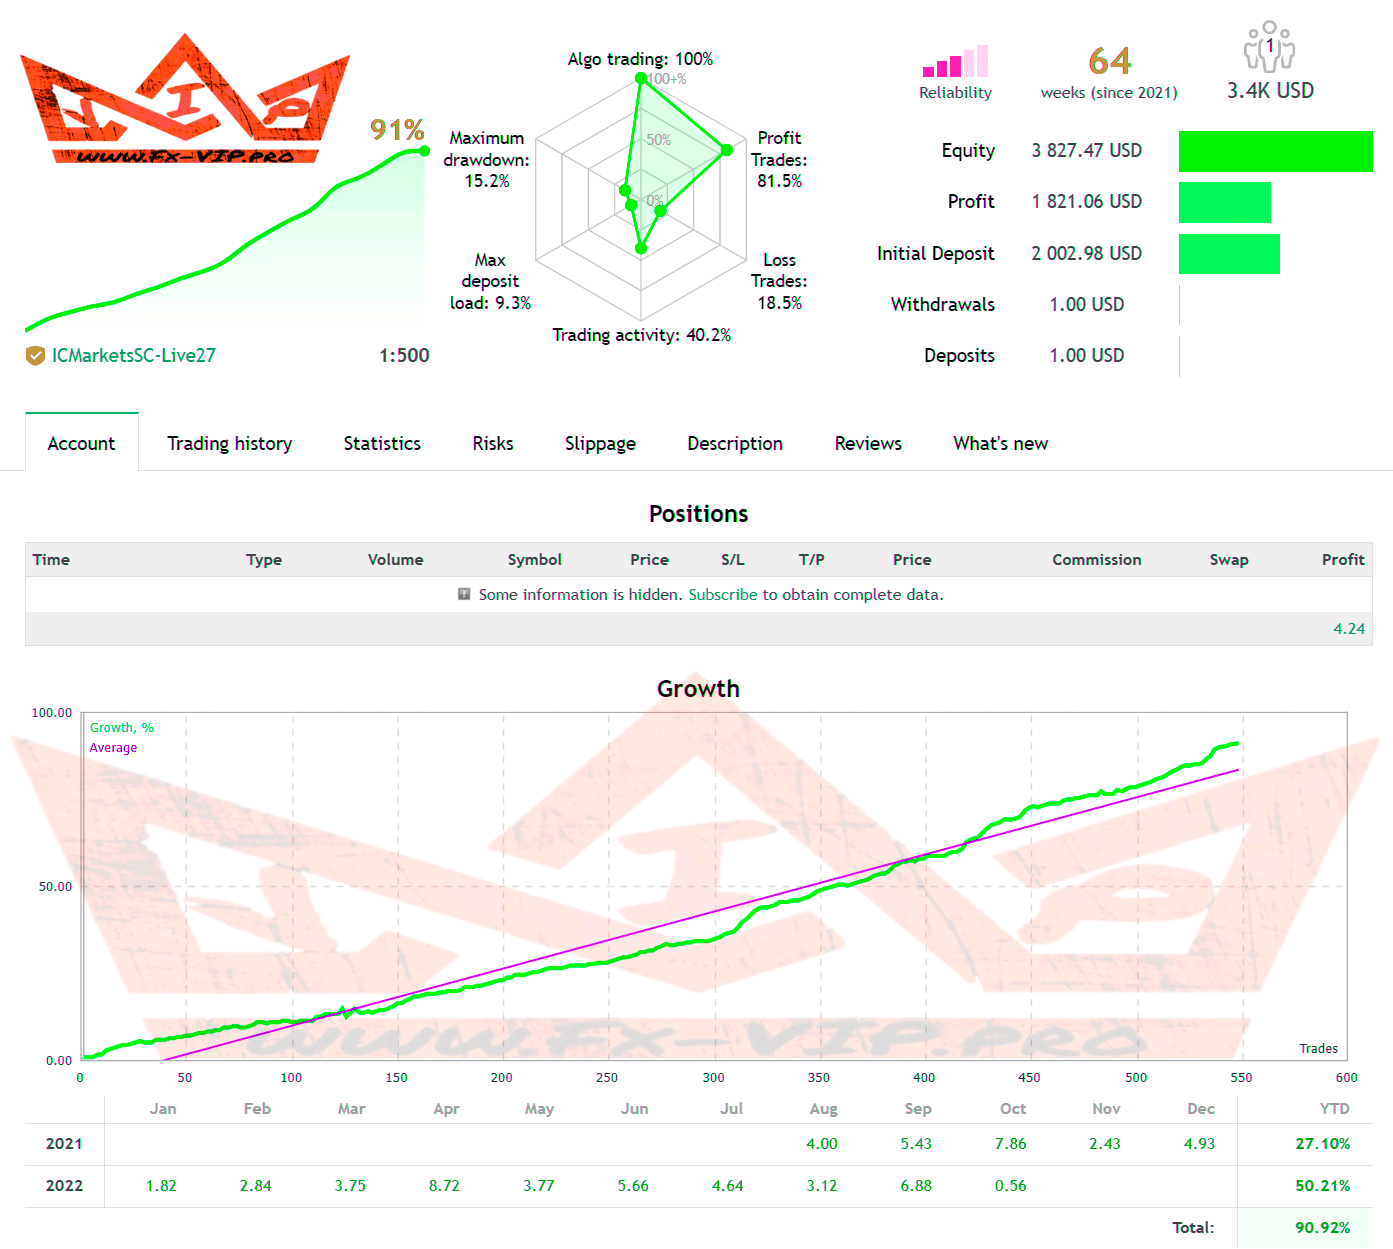Image resolution: width=1393 pixels, height=1249 pixels.
Task: Open the Risks tab
Action: click(492, 443)
